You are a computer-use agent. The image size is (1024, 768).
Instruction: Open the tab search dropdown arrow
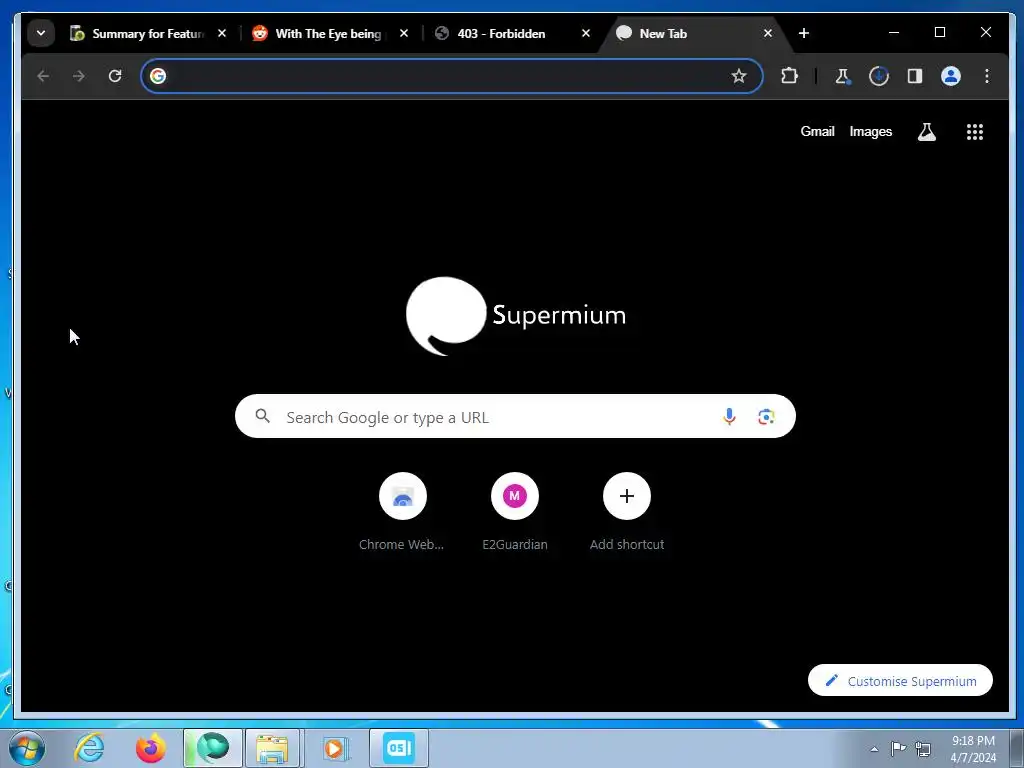click(40, 33)
